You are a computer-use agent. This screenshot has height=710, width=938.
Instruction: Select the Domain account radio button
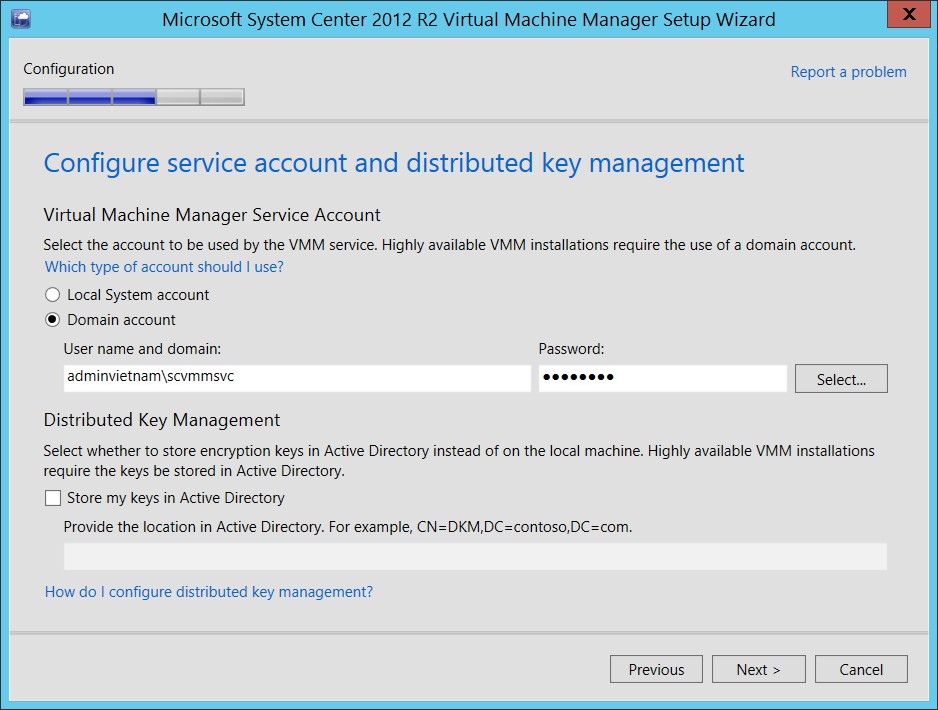[53, 320]
